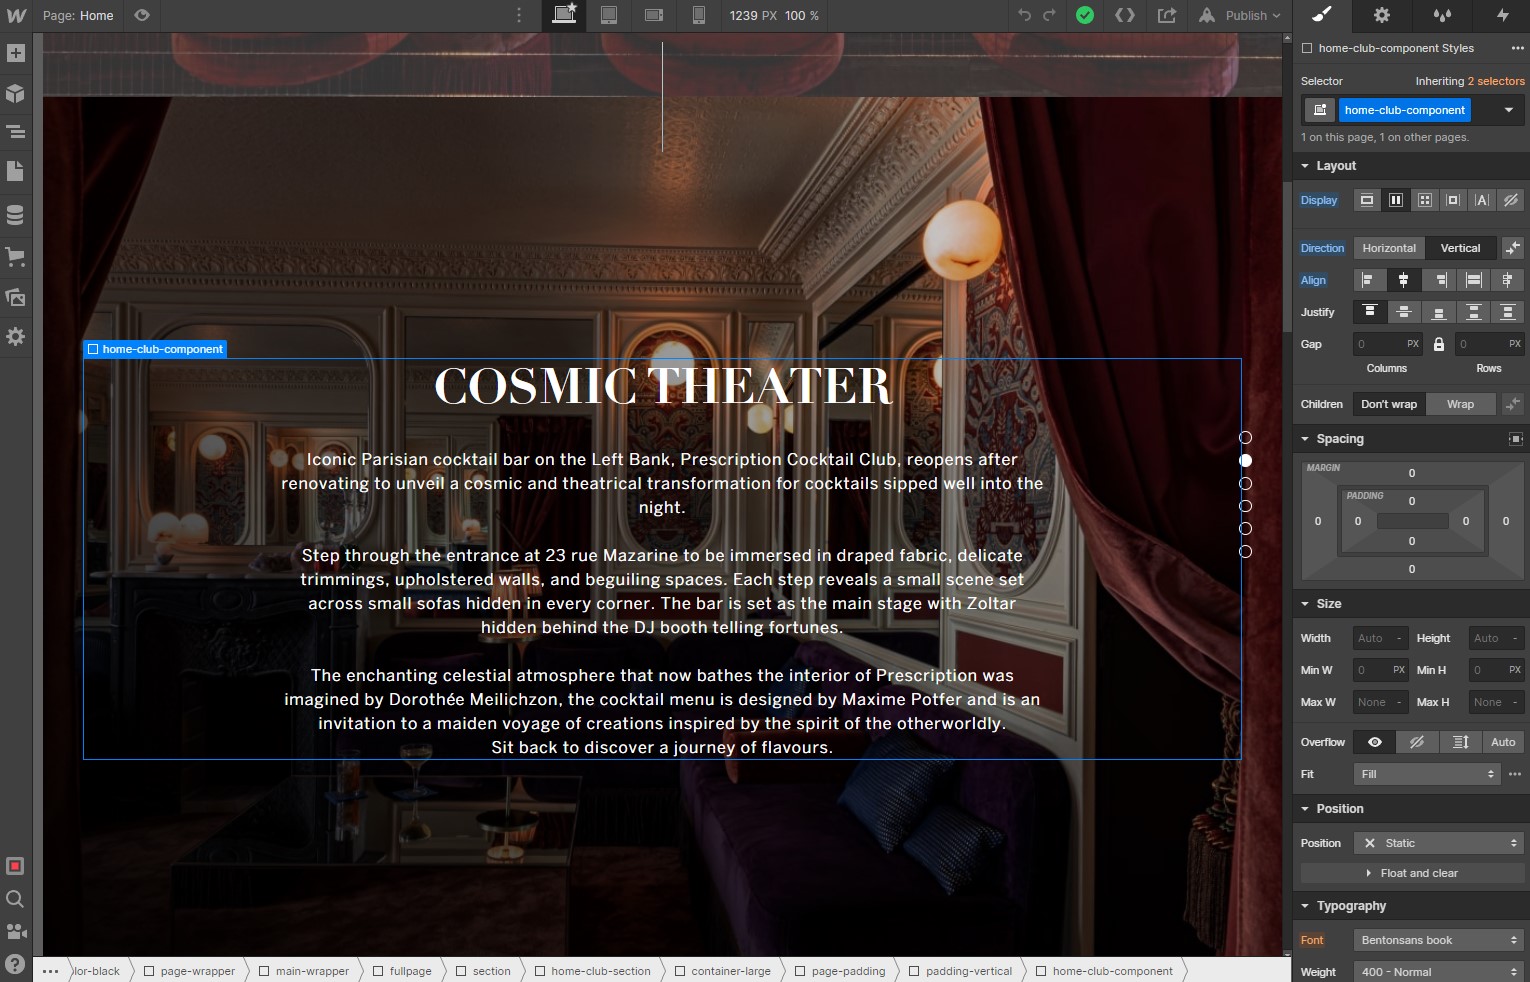
Task: Open the Export Code icon
Action: coord(1125,15)
